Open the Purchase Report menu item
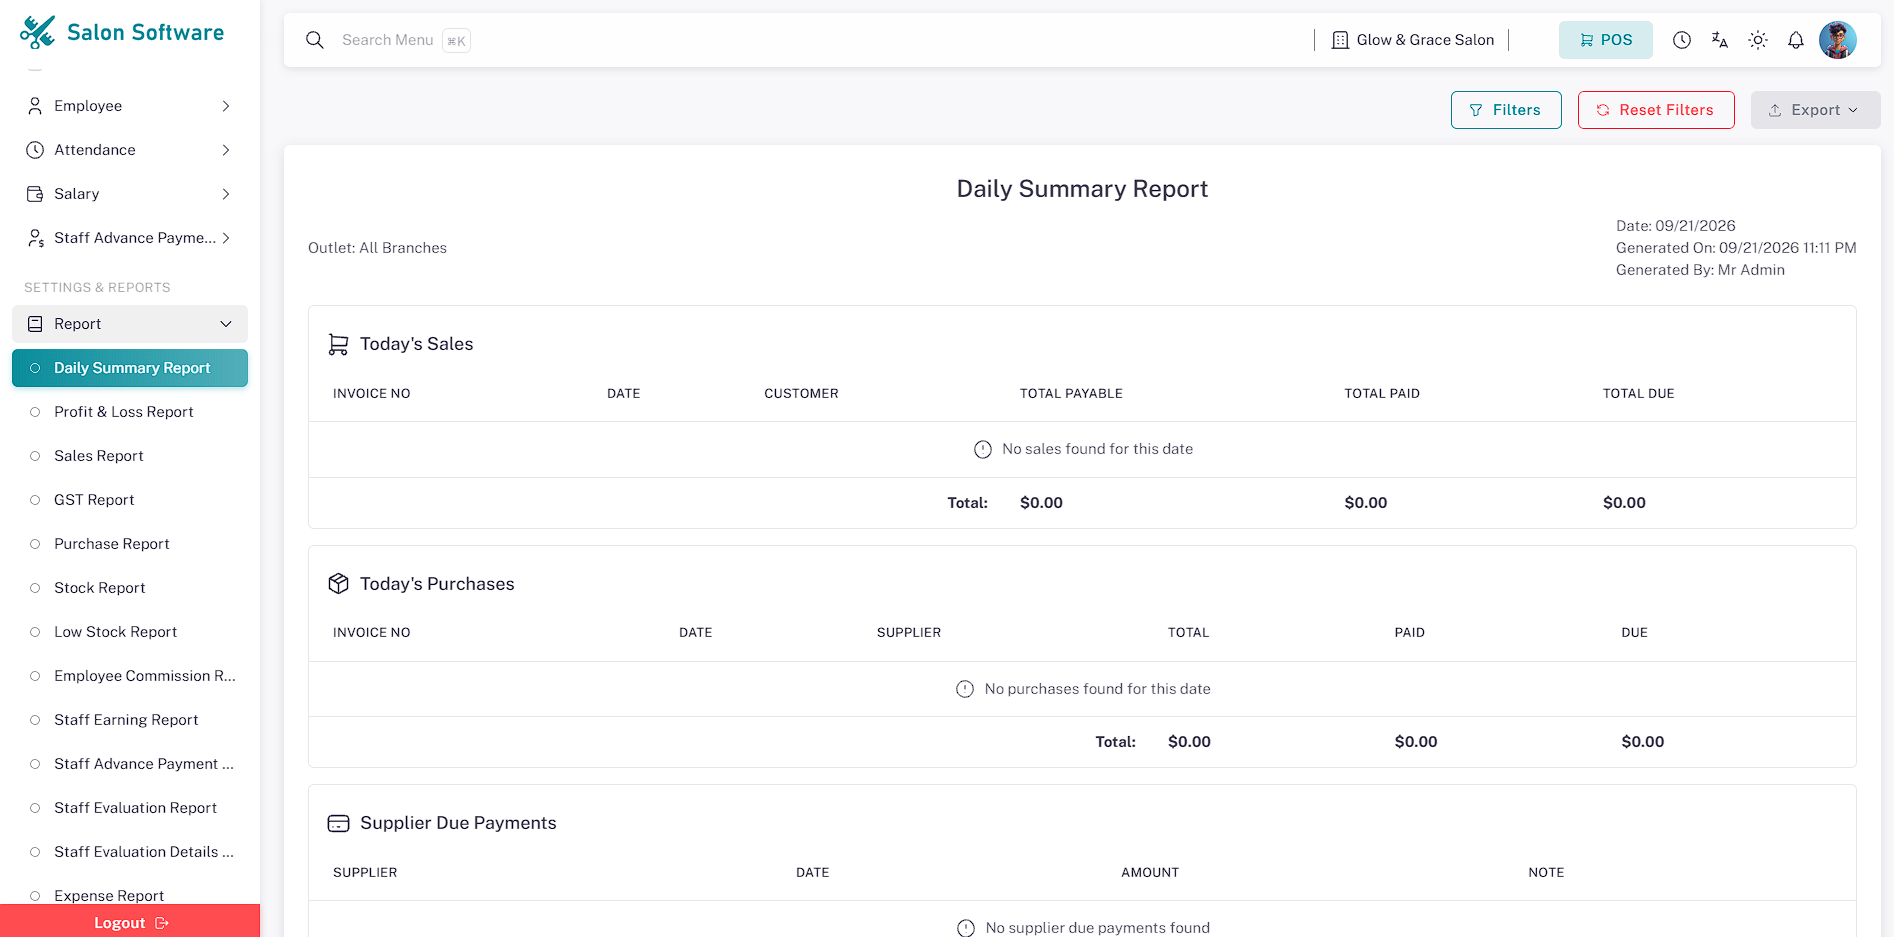The image size is (1894, 937). (x=130, y=544)
